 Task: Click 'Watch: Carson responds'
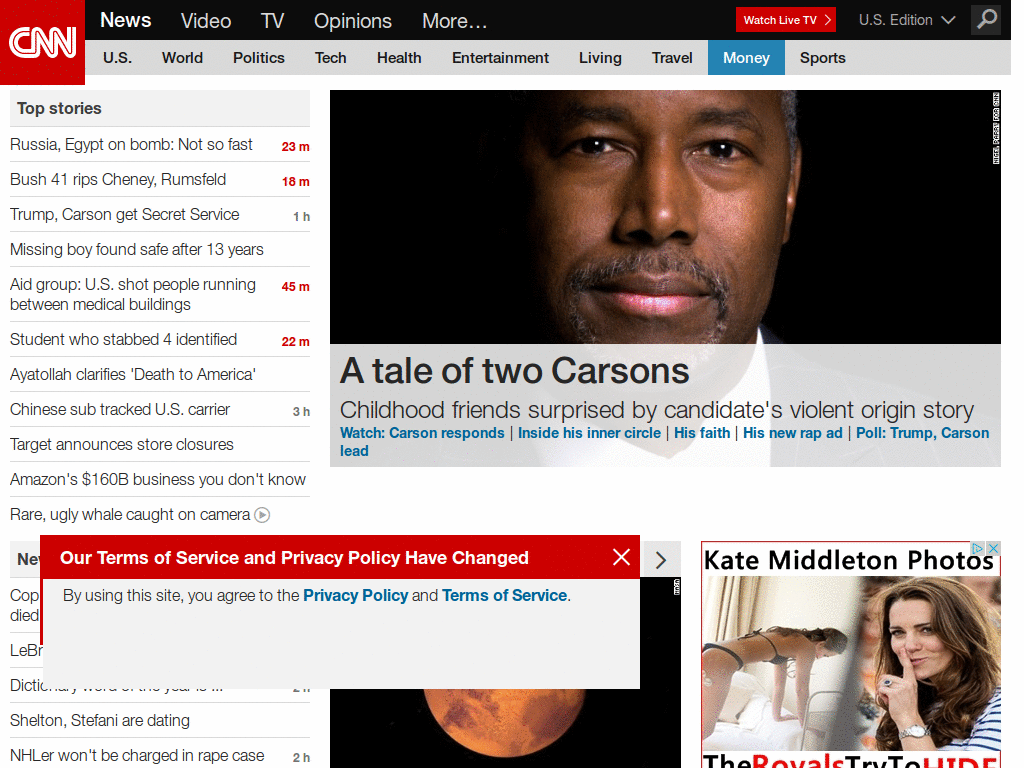420,433
